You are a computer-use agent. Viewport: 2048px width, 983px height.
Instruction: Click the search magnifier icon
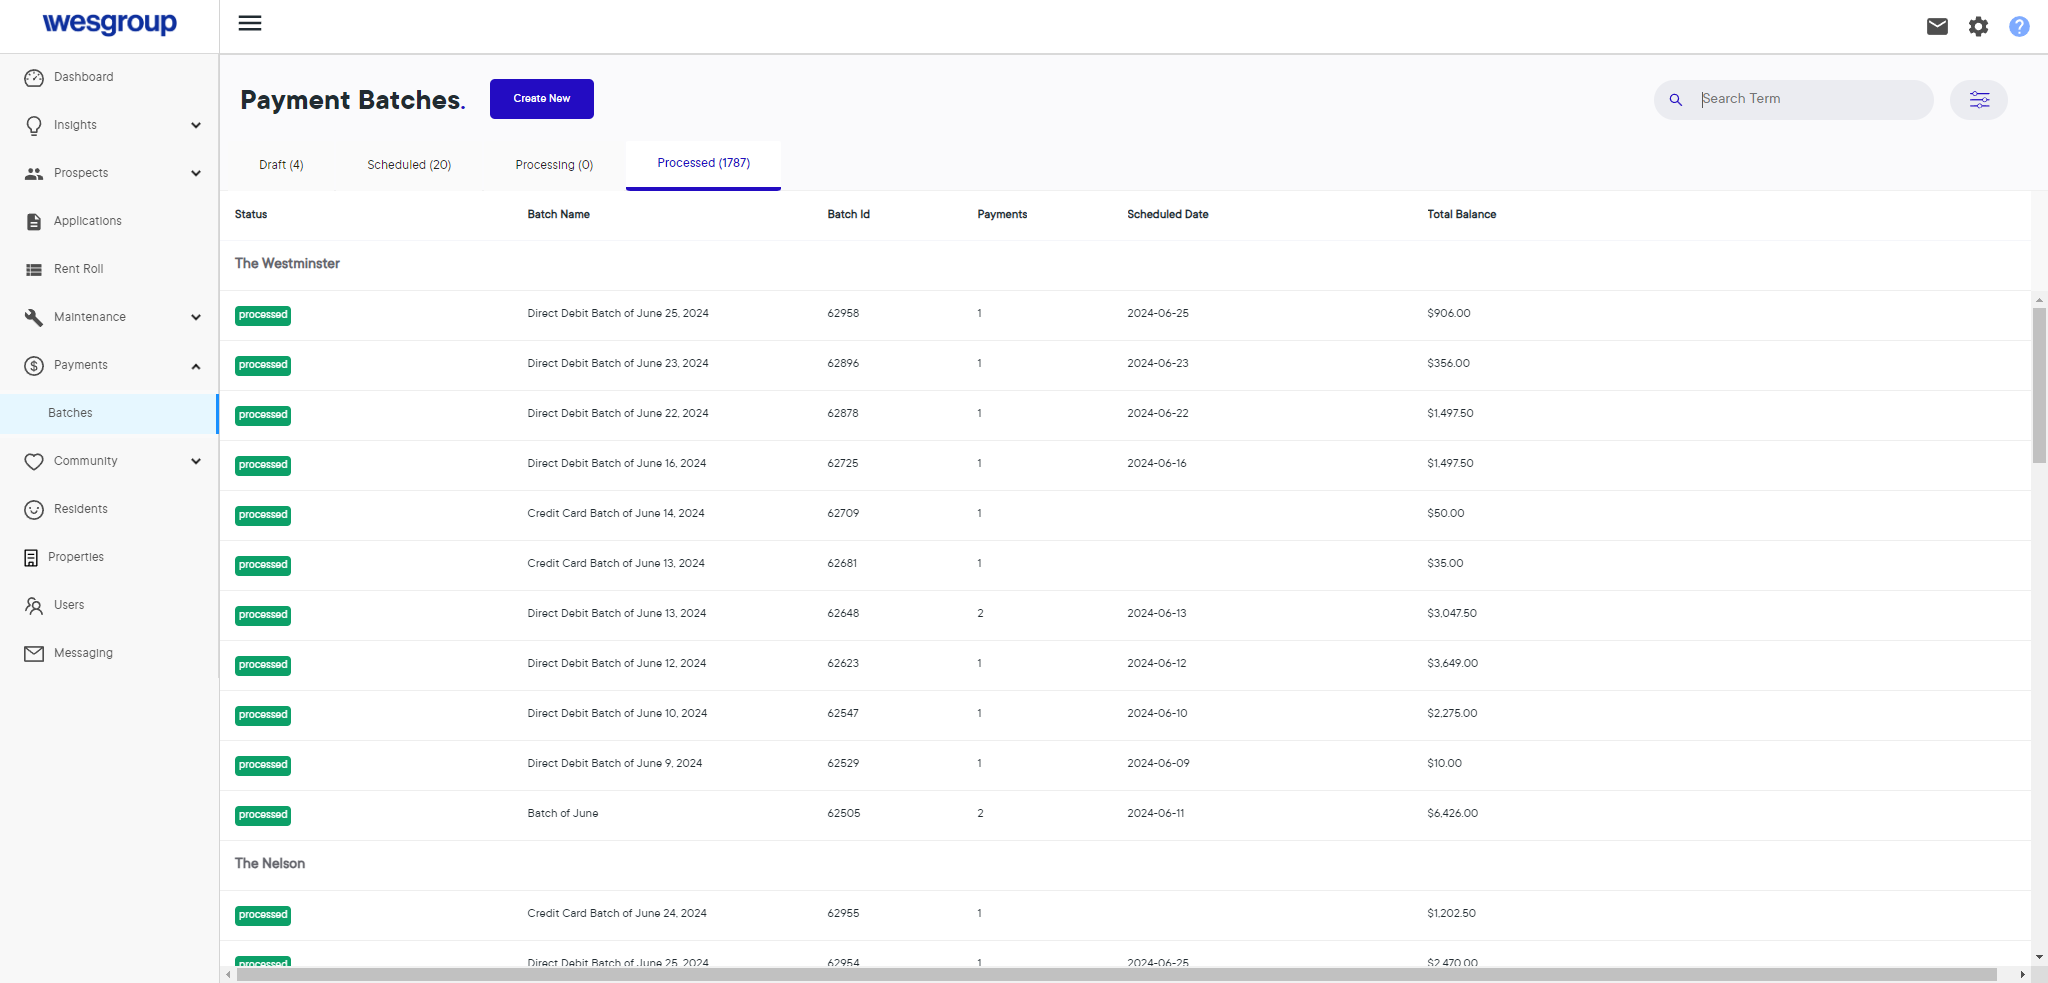(1676, 100)
